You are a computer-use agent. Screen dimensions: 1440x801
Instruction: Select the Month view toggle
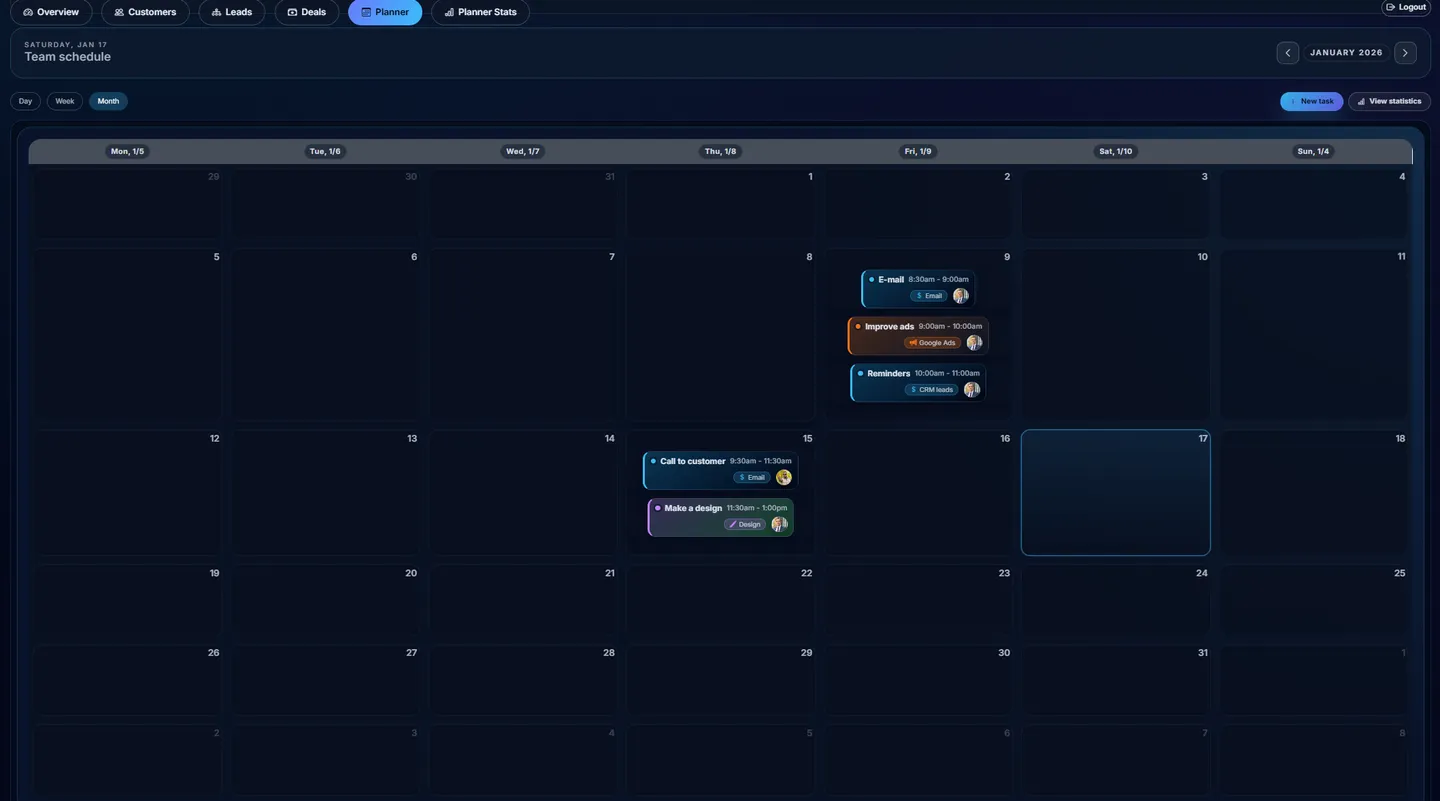point(108,101)
